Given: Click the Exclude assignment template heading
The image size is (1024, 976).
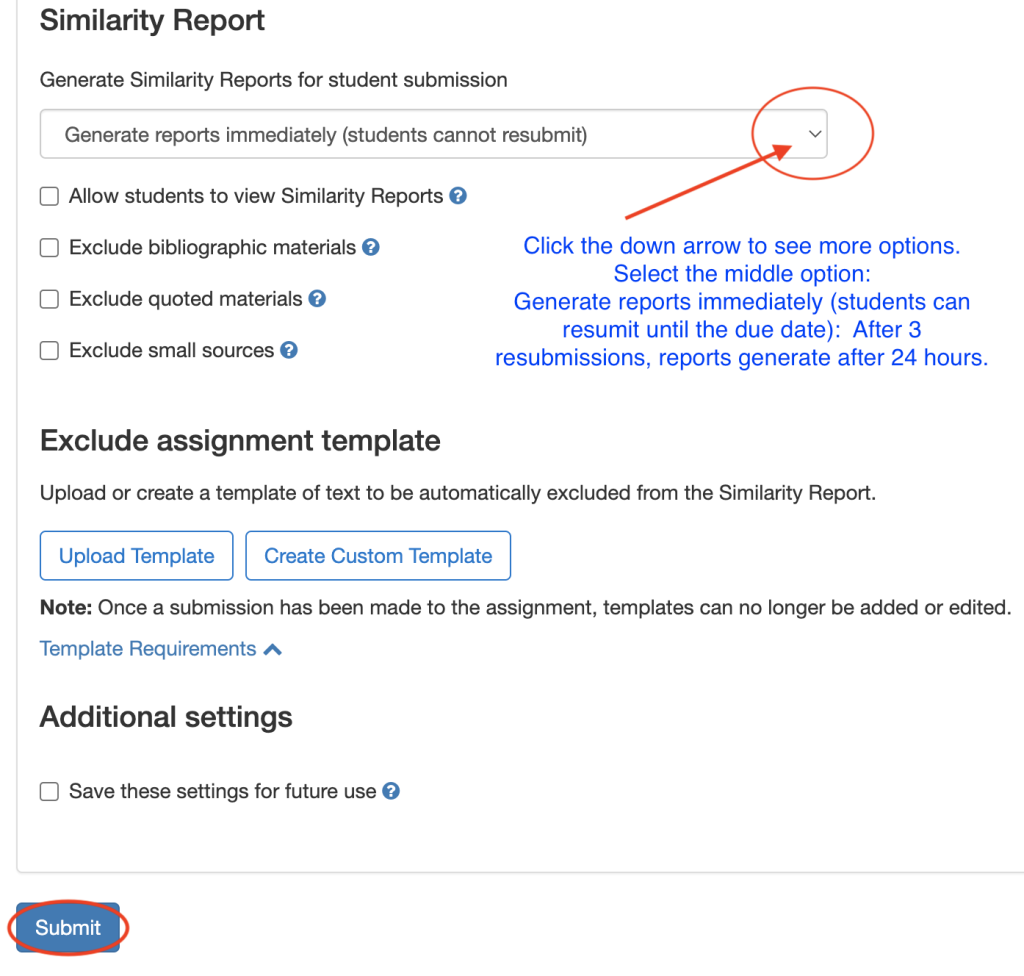Looking at the screenshot, I should pyautogui.click(x=240, y=441).
